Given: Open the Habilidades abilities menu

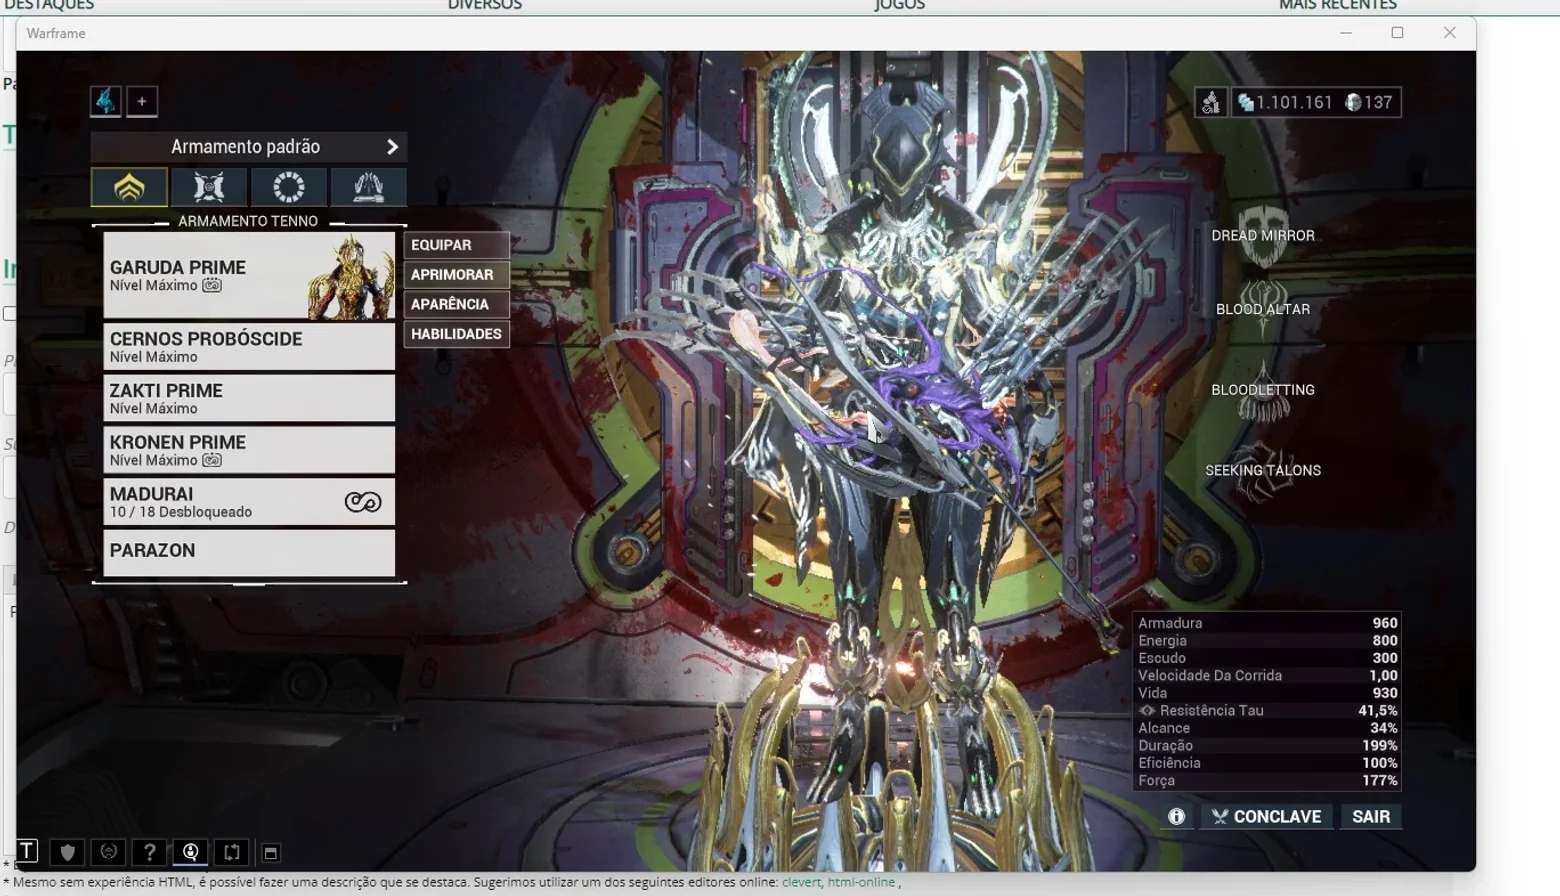Looking at the screenshot, I should pyautogui.click(x=456, y=334).
